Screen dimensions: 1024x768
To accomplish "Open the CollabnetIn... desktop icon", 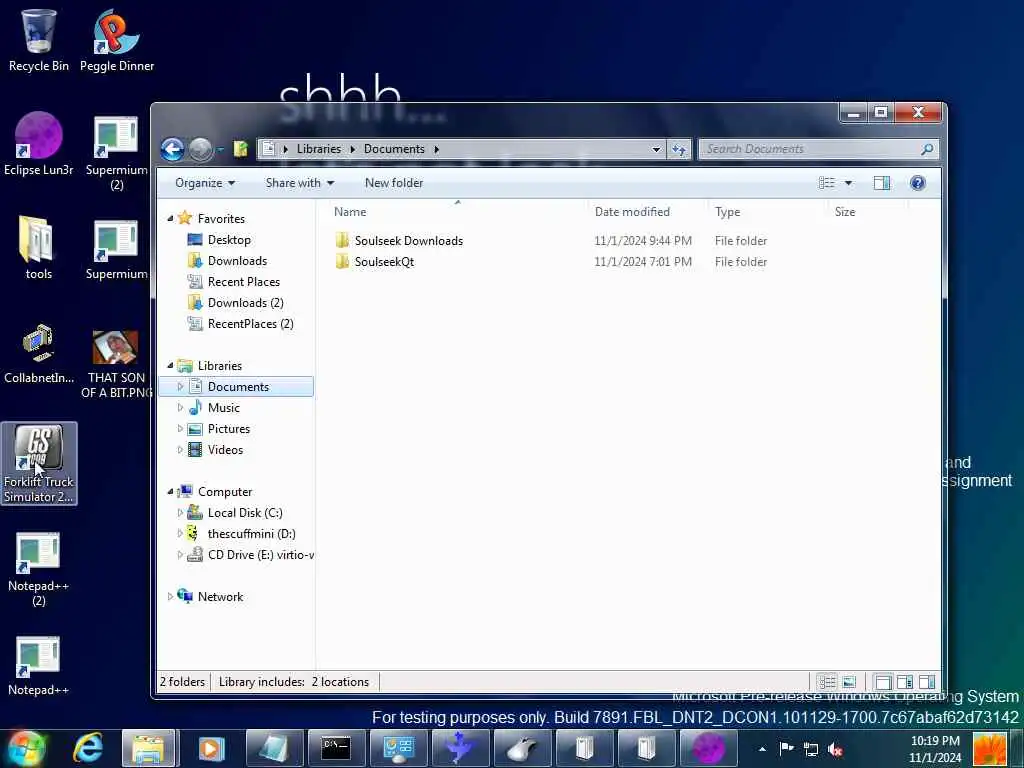I will click(x=39, y=353).
